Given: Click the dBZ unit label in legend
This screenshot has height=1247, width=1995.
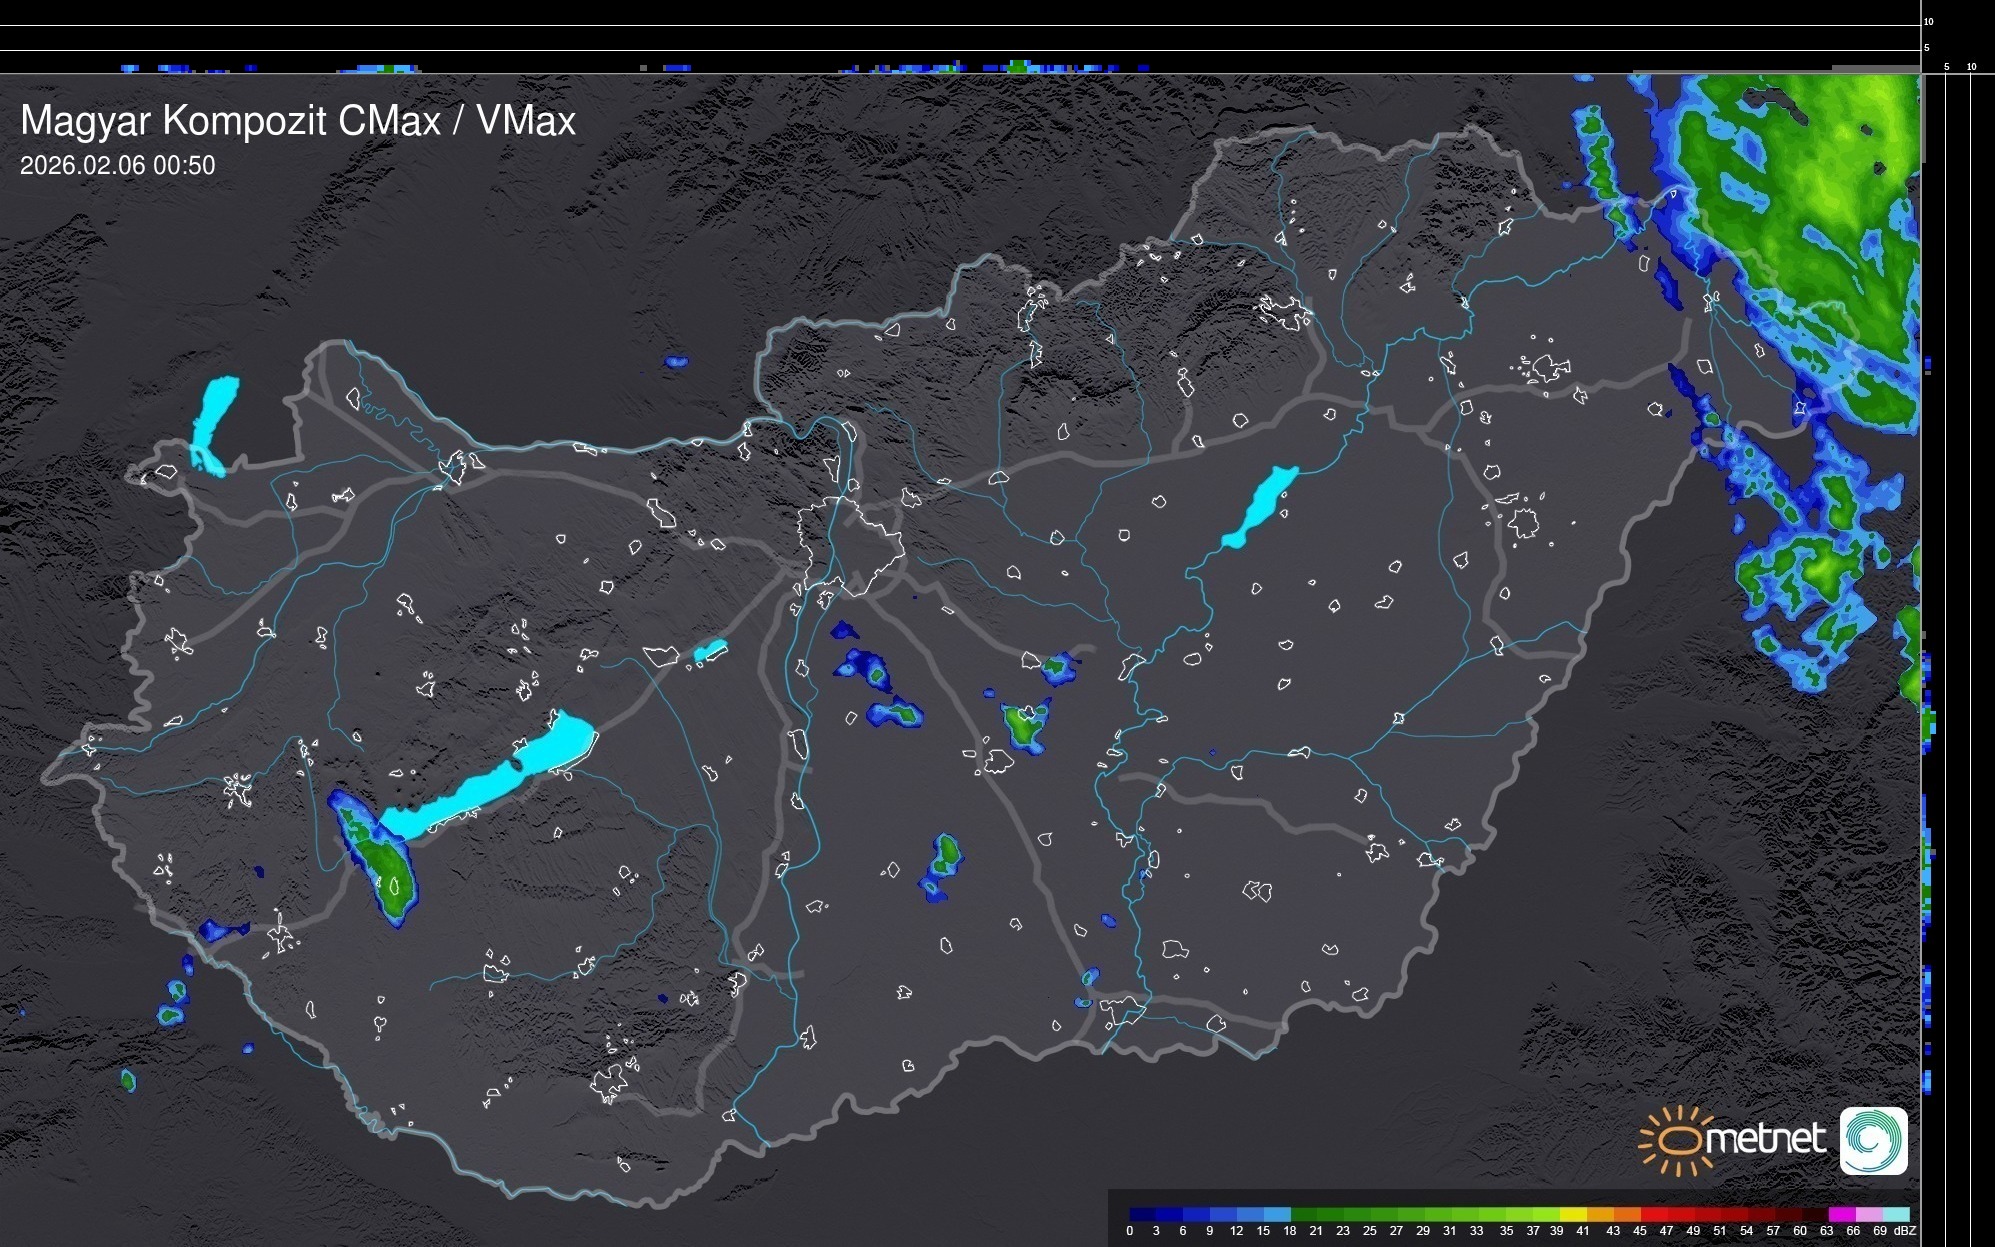Looking at the screenshot, I should click(x=1905, y=1231).
